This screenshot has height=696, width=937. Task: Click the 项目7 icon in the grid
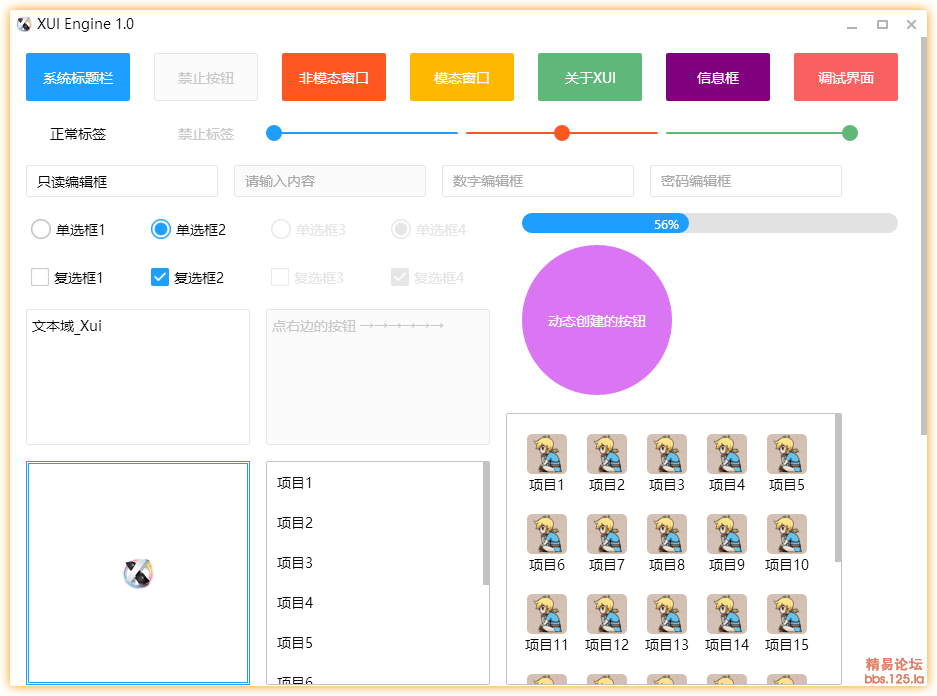click(x=607, y=534)
